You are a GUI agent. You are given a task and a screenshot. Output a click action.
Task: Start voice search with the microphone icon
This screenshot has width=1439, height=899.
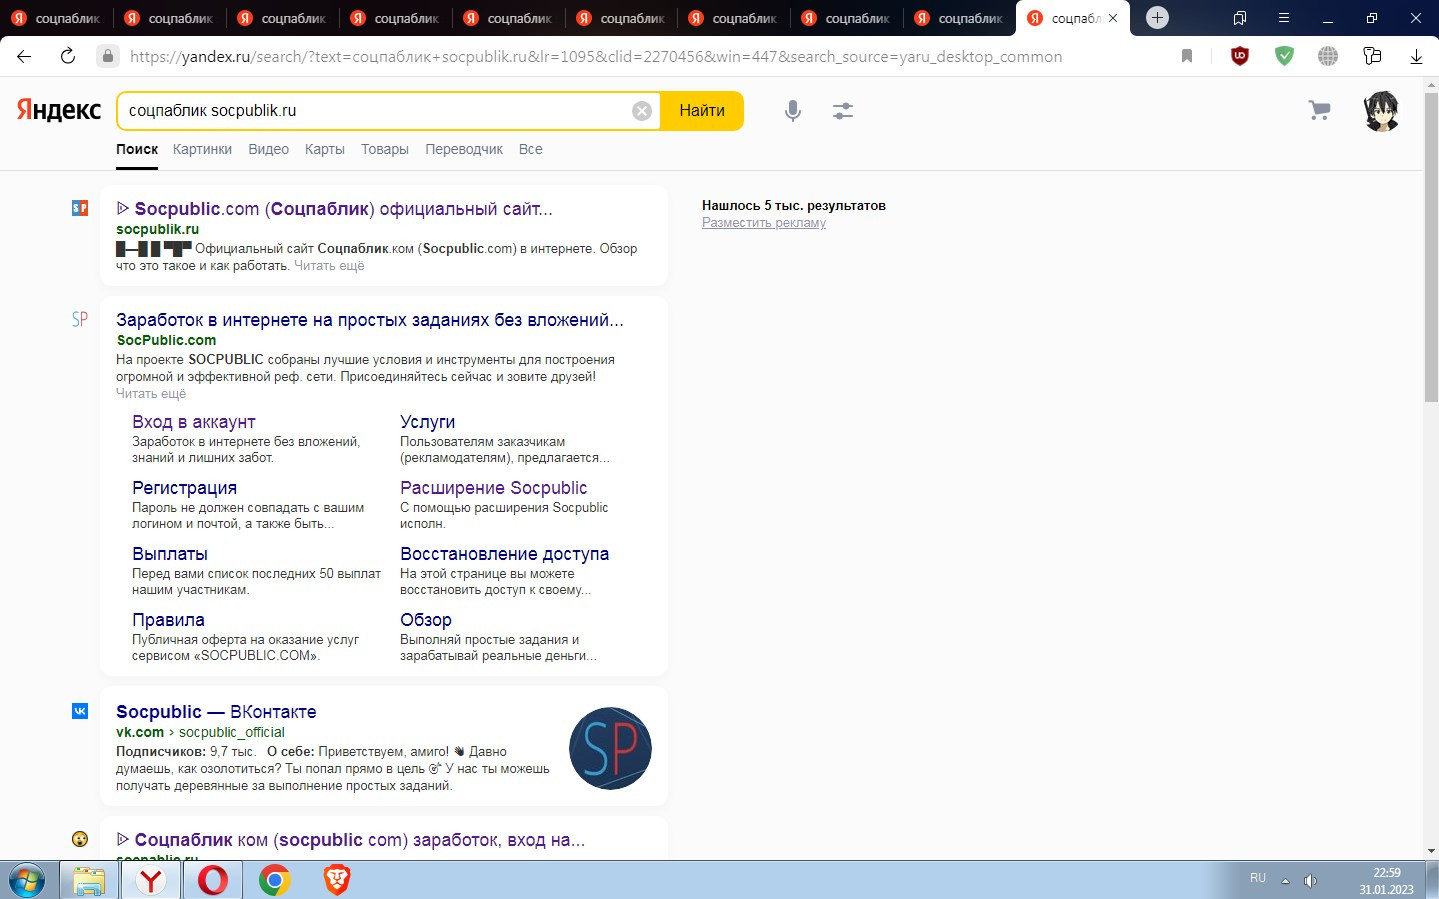[x=793, y=111]
